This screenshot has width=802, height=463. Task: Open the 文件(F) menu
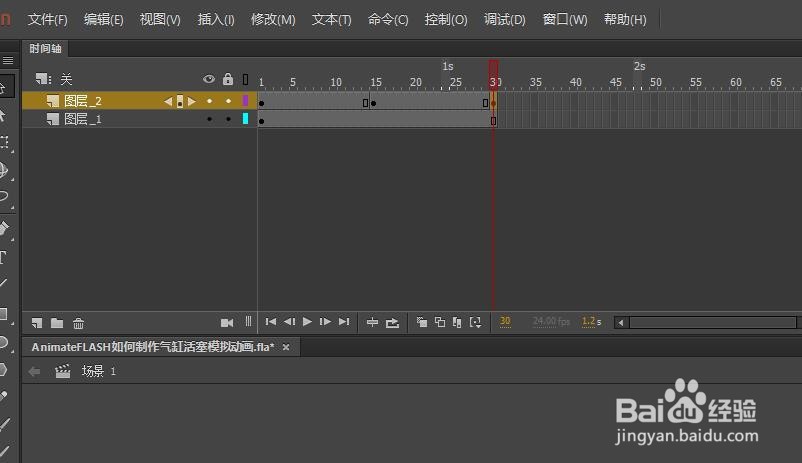coord(48,19)
